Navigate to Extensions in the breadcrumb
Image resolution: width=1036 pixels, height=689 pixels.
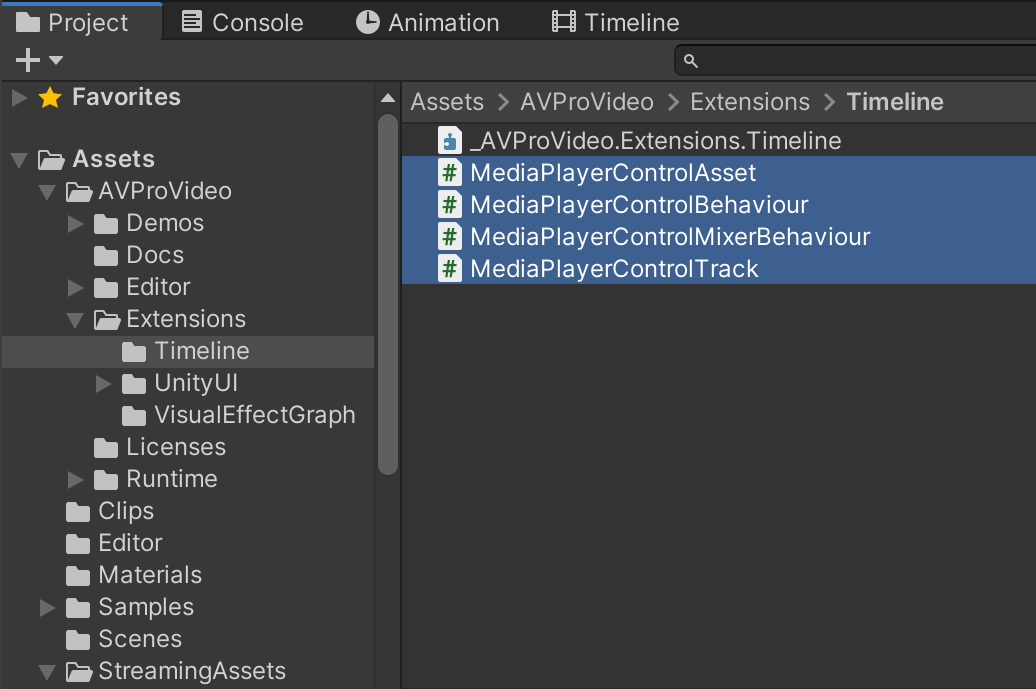pos(750,102)
